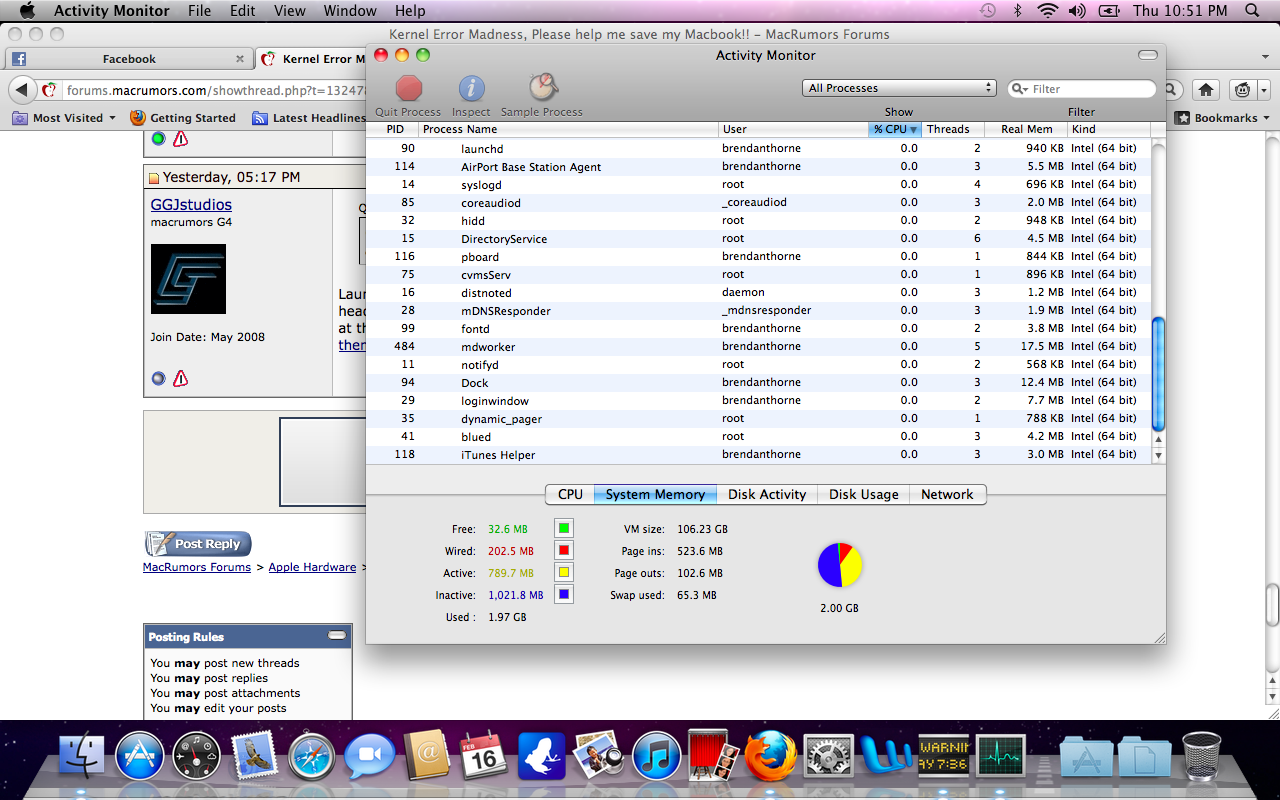The width and height of the screenshot is (1280, 800).
Task: Launch the App Store from the Dock
Action: pyautogui.click(x=139, y=757)
